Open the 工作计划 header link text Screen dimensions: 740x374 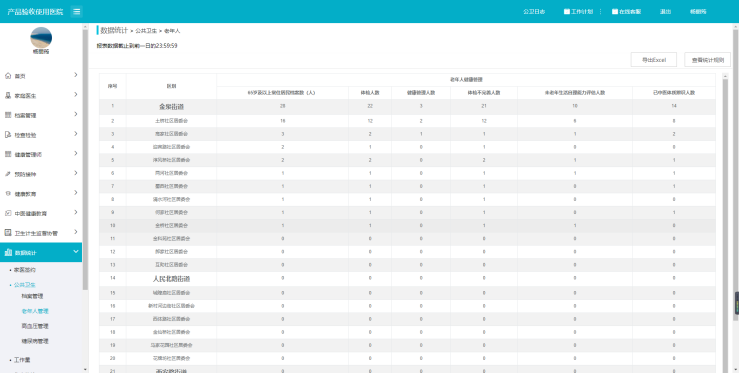coord(582,12)
